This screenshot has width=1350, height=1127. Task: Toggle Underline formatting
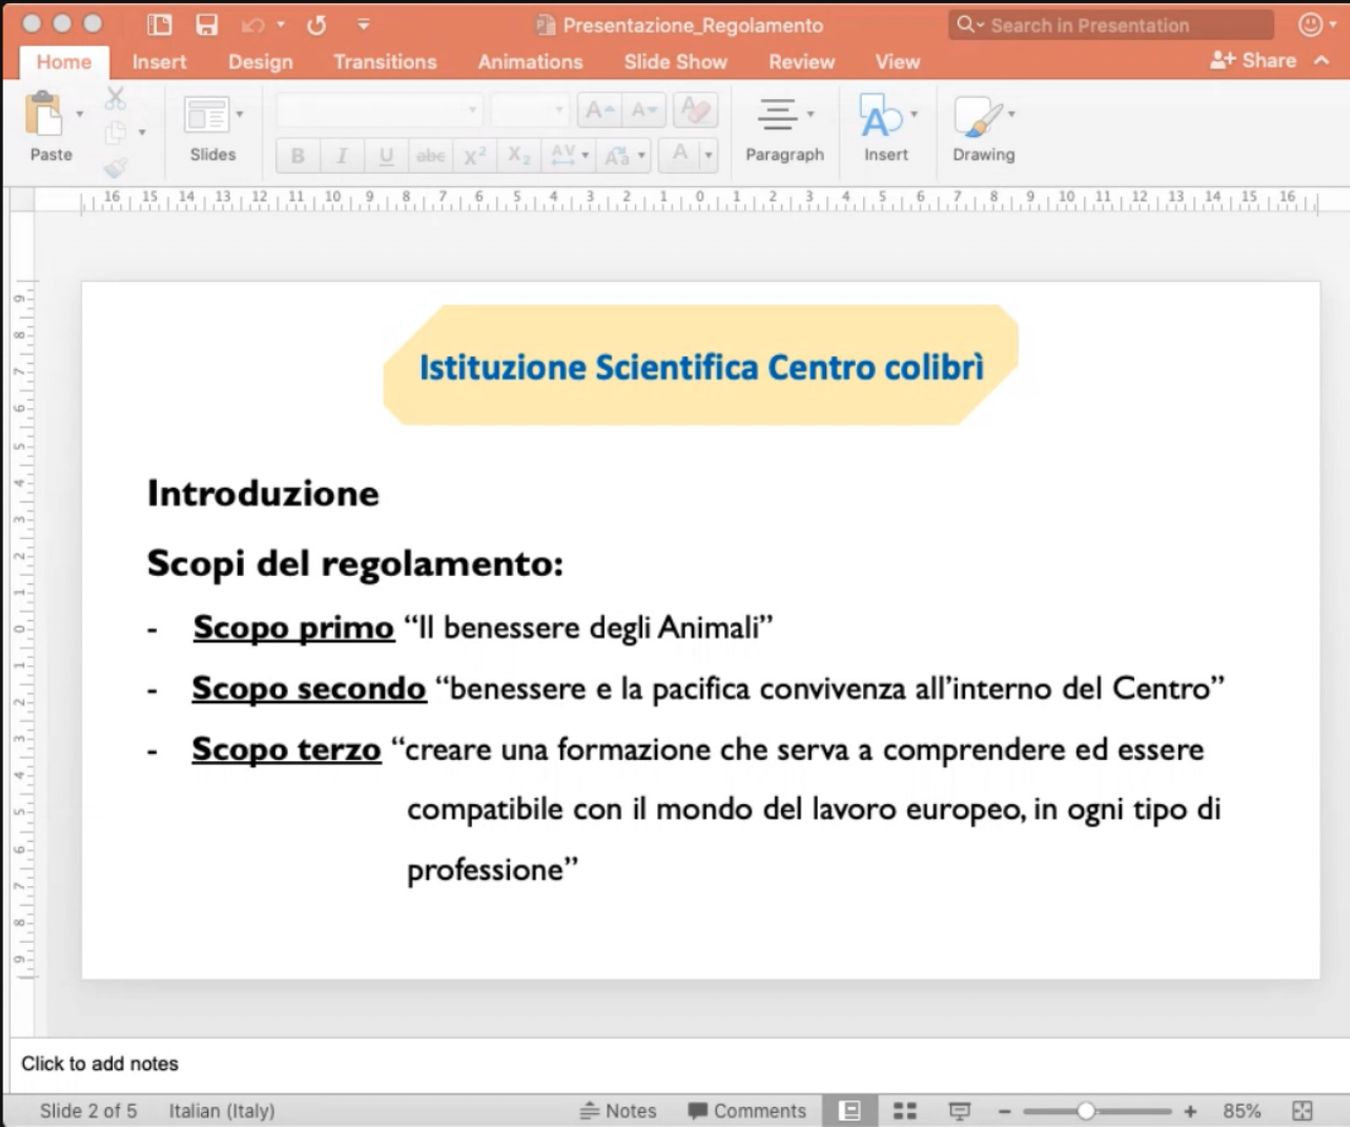point(386,156)
